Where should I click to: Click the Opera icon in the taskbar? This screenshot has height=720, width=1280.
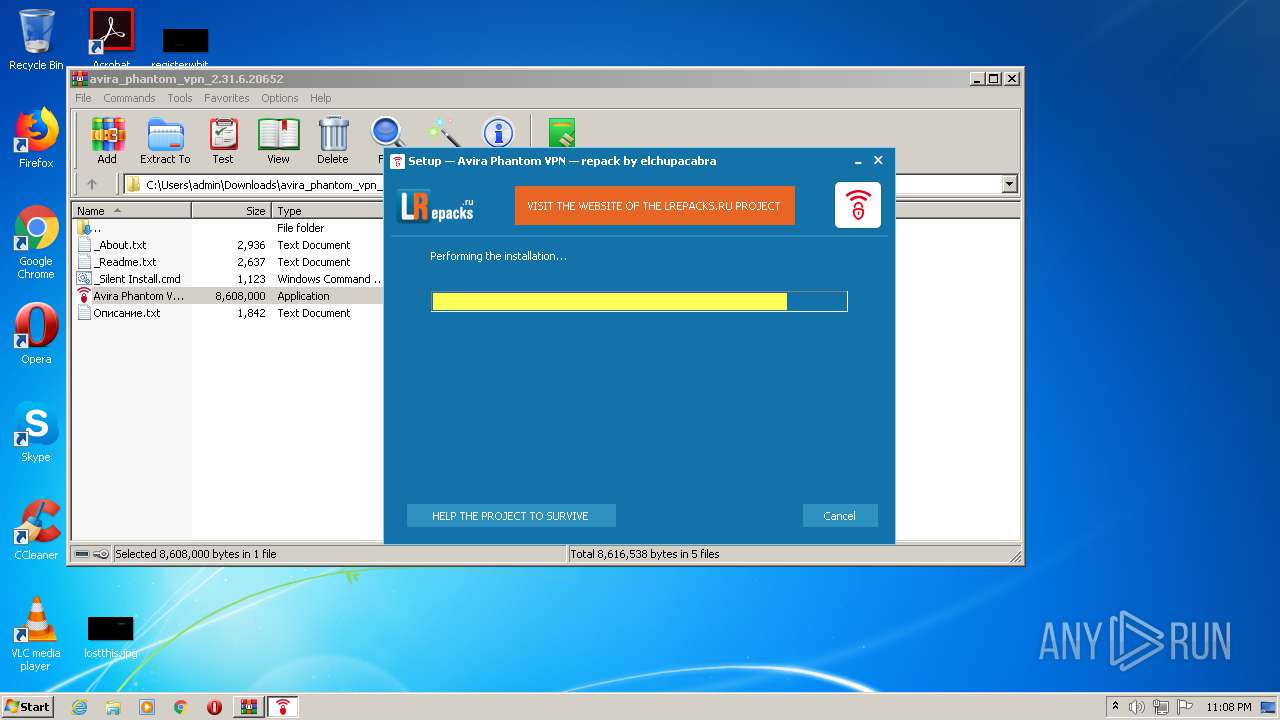[x=215, y=707]
